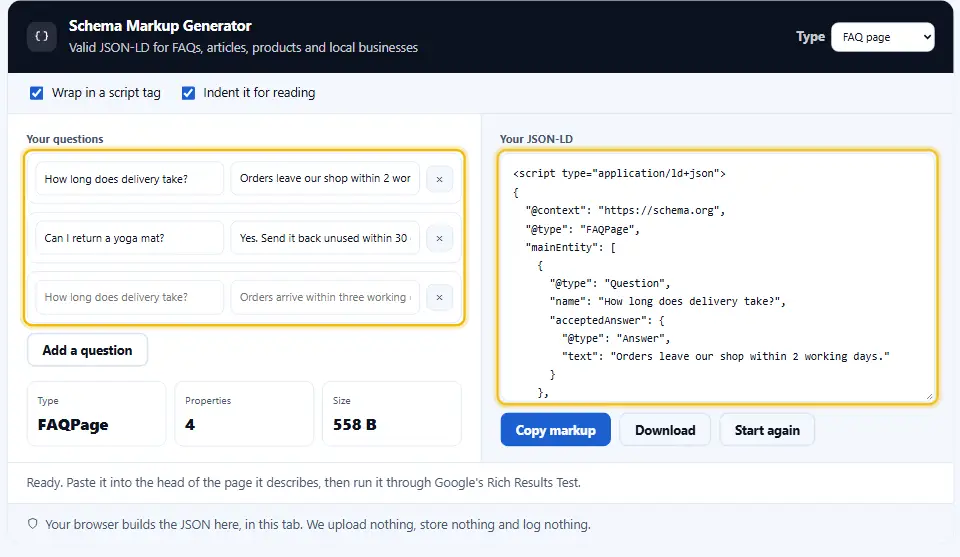Toggle Indent it for reading checkbox

click(x=188, y=93)
